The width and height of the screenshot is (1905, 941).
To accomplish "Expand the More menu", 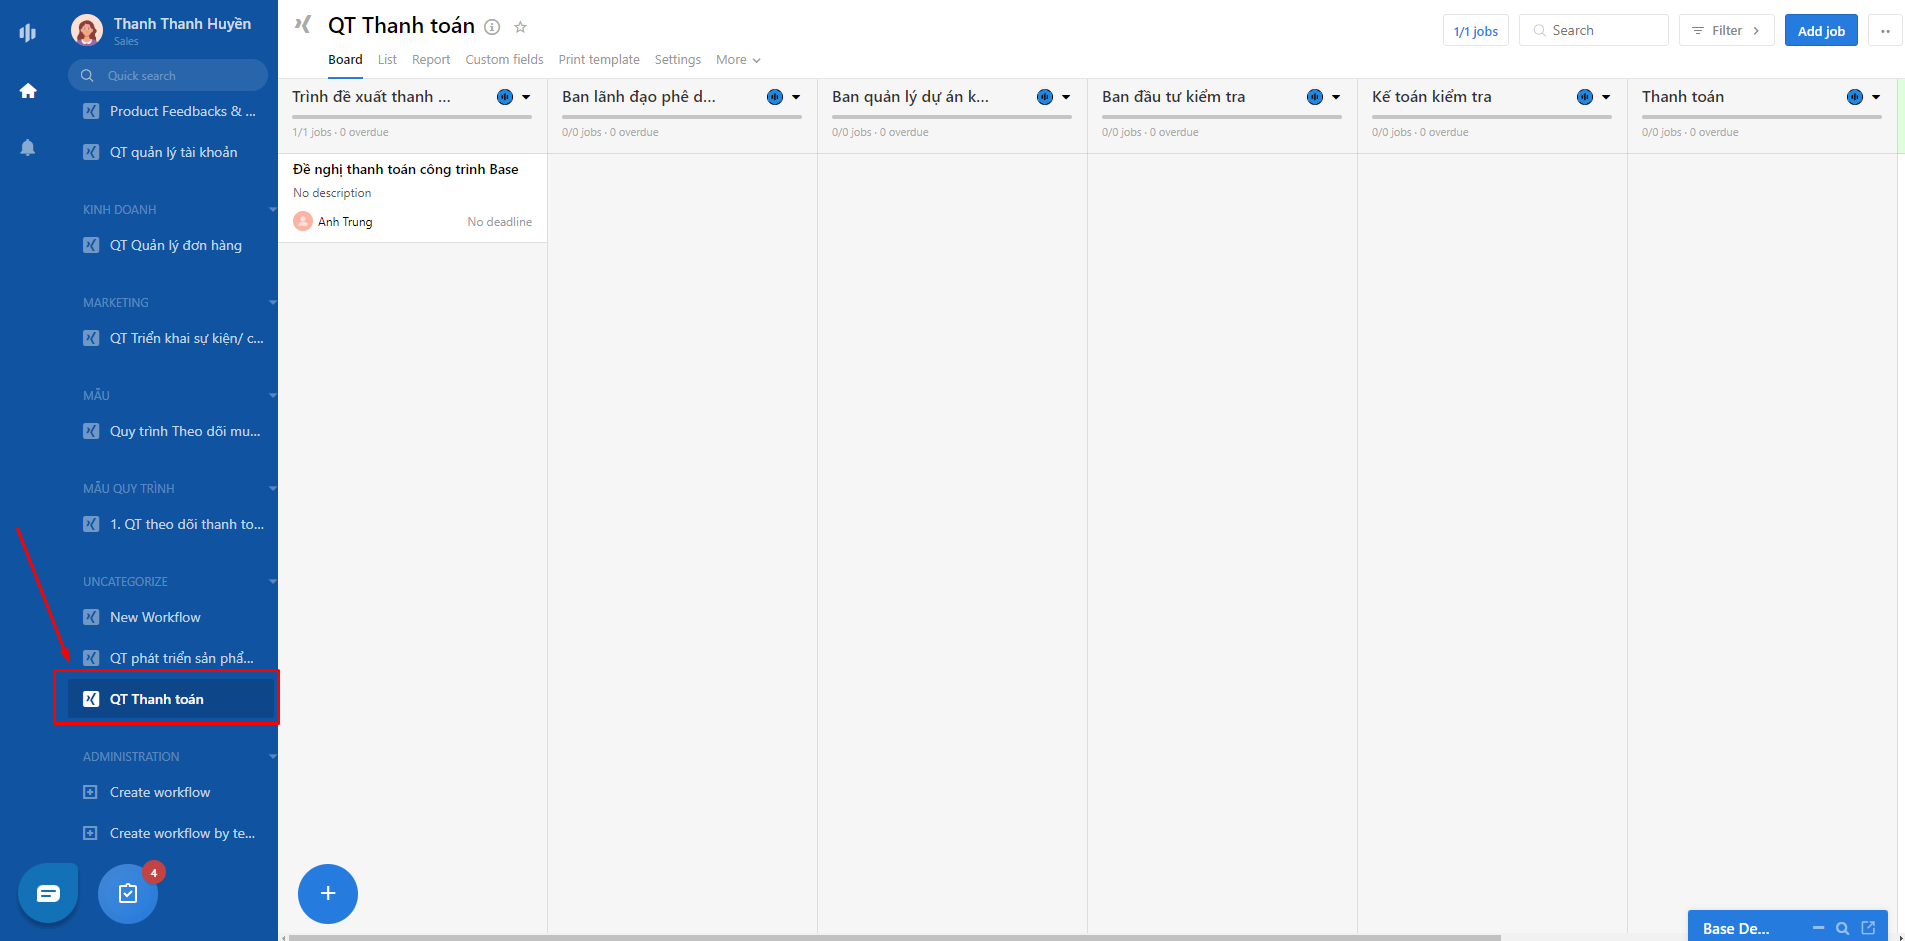I will pyautogui.click(x=738, y=60).
